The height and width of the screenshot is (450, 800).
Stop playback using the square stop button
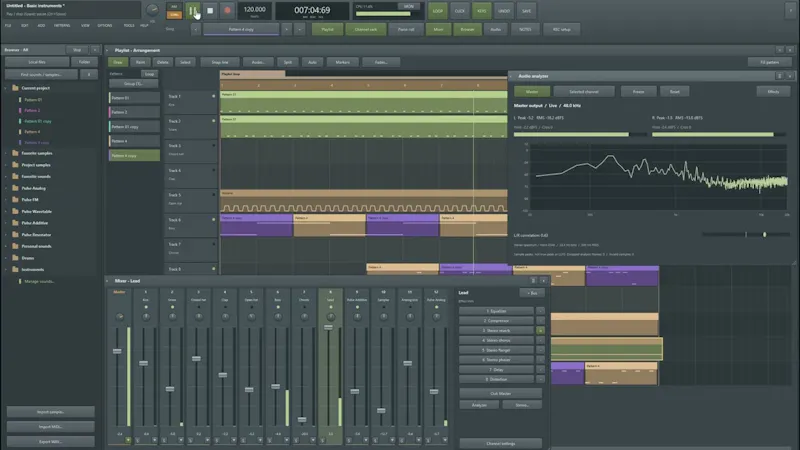[210, 10]
